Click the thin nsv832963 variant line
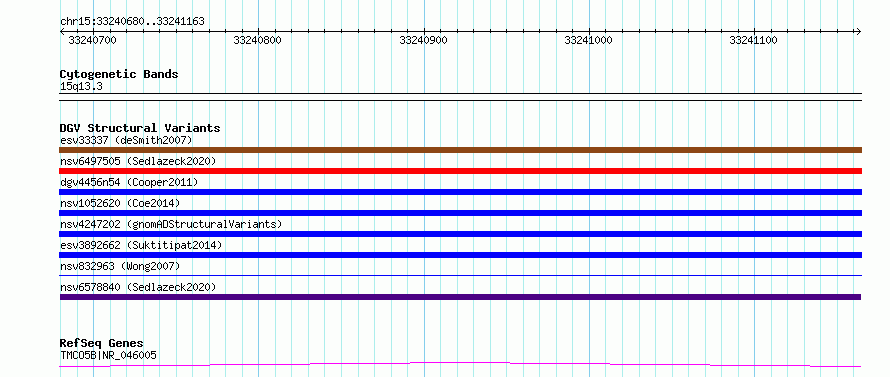Image resolution: width=890 pixels, height=377 pixels. point(460,276)
